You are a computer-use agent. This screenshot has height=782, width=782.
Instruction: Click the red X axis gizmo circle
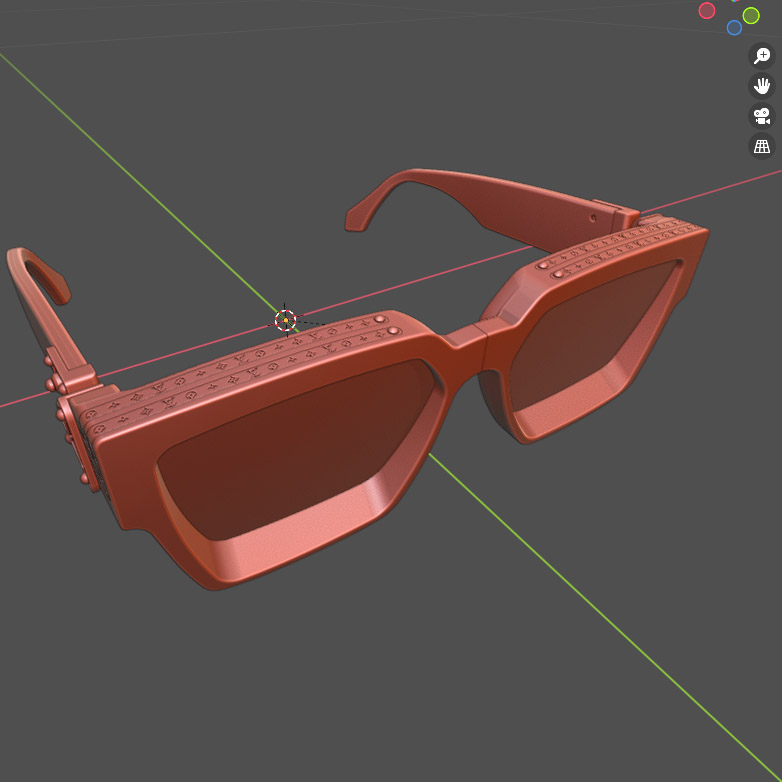[707, 10]
